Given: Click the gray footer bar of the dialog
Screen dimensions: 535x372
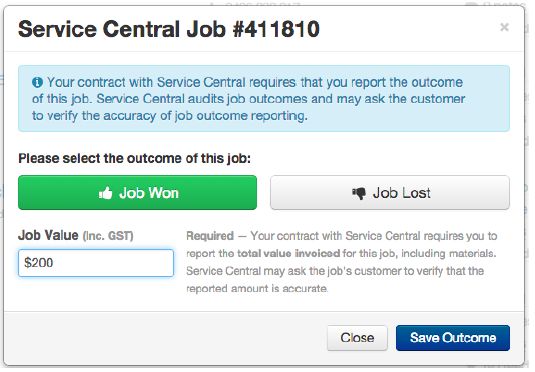Looking at the screenshot, I should (x=264, y=338).
